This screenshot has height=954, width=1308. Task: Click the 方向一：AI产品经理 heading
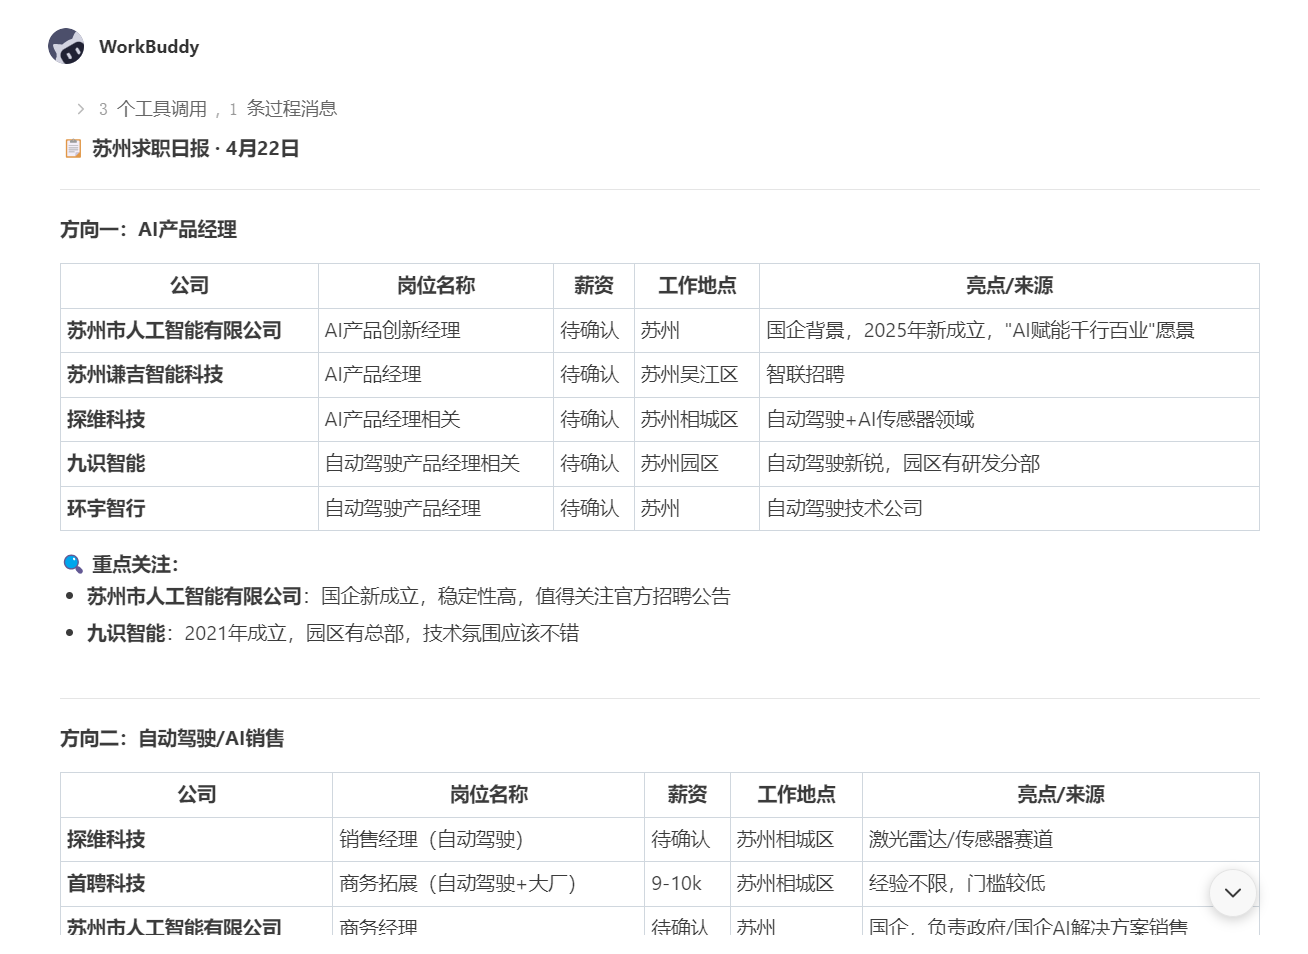148,230
